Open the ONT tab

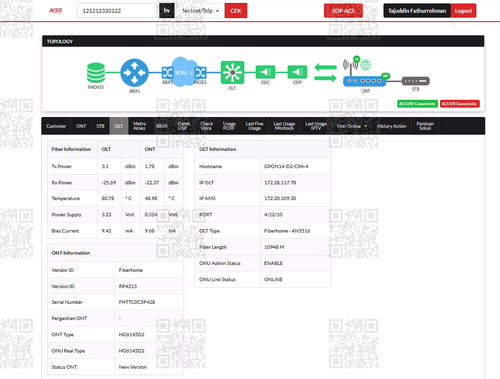point(81,126)
